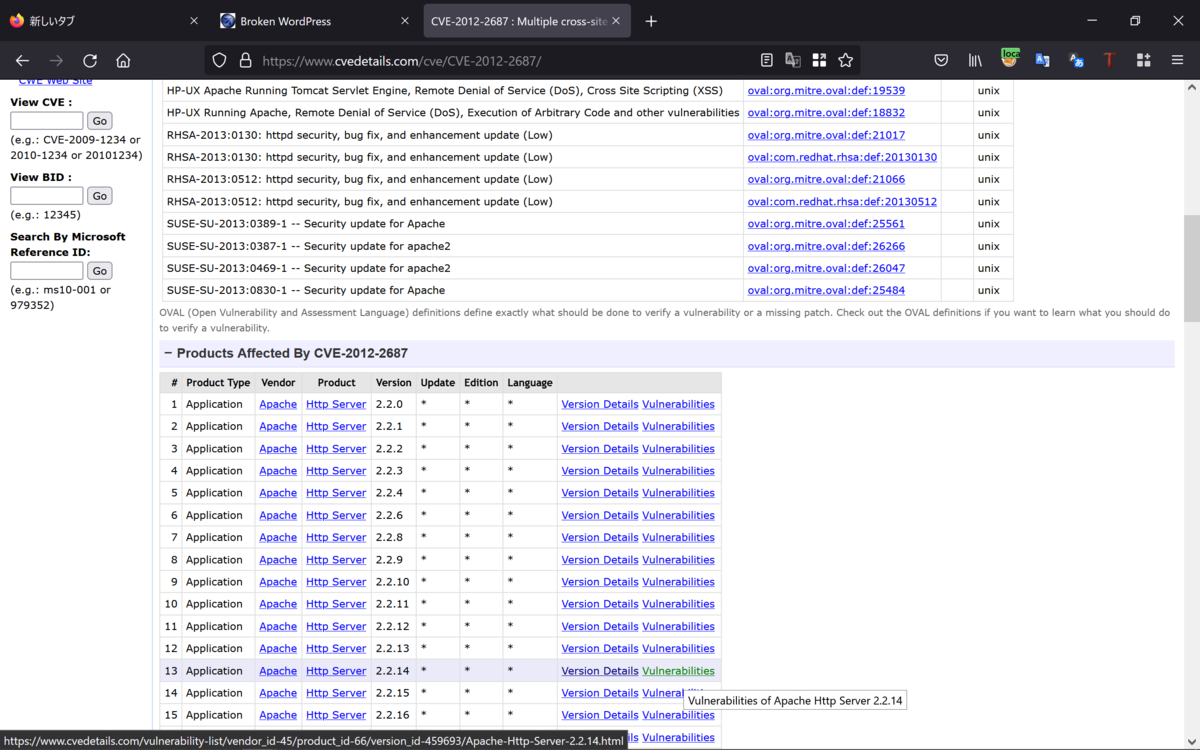Open the Library bookmarks and history icon

click(x=975, y=60)
